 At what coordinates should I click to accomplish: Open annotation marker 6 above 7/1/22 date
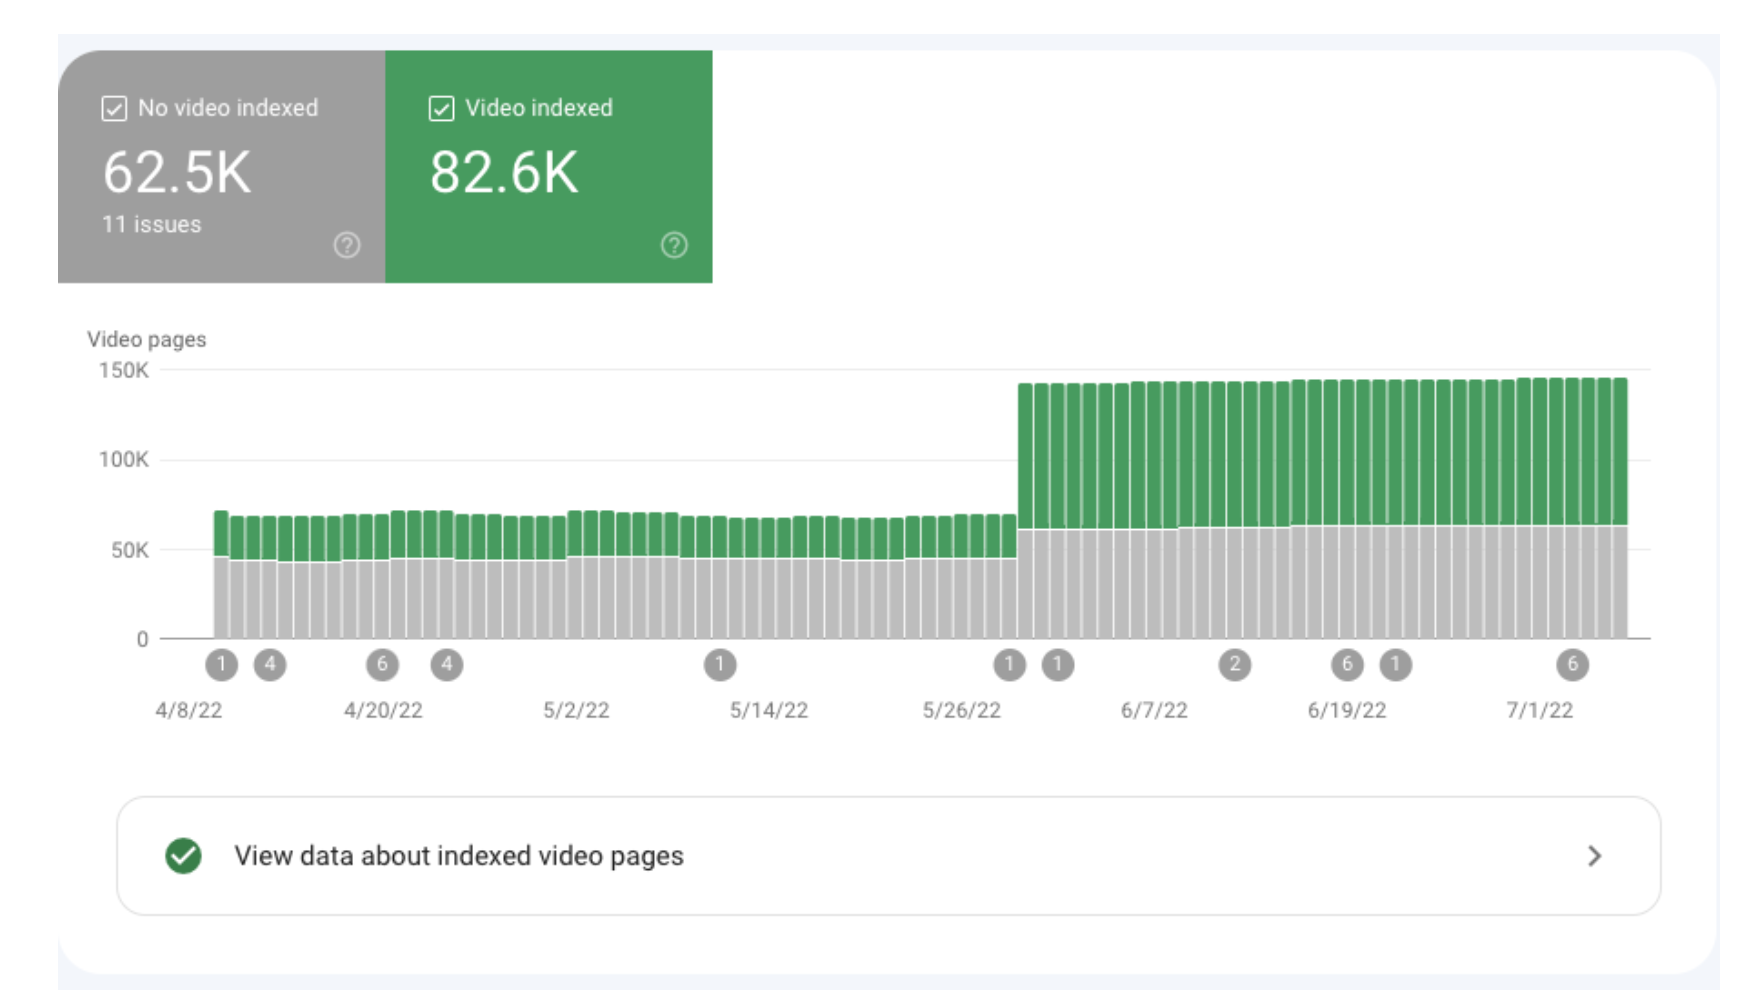pyautogui.click(x=1572, y=664)
